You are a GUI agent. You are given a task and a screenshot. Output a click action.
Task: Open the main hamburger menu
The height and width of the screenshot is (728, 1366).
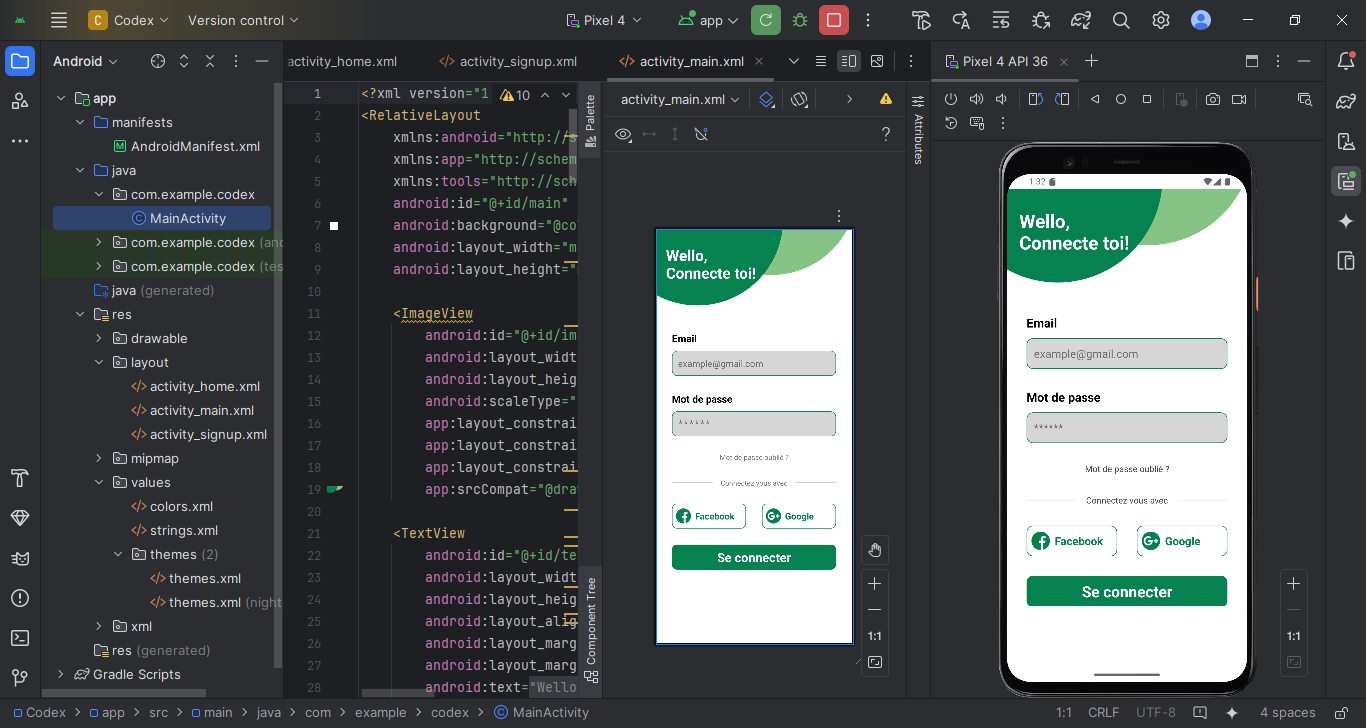click(x=59, y=20)
